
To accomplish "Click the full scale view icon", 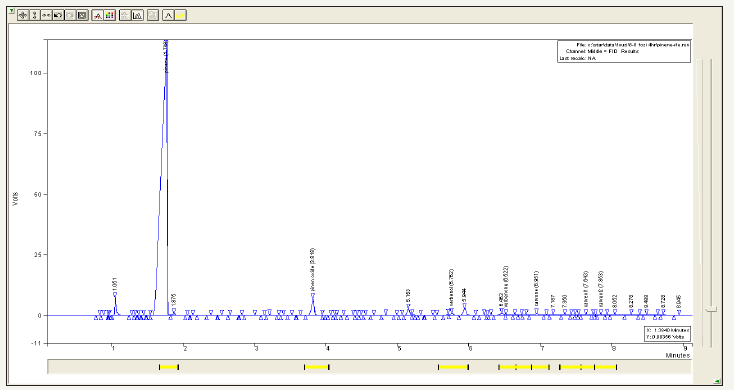I will point(82,15).
